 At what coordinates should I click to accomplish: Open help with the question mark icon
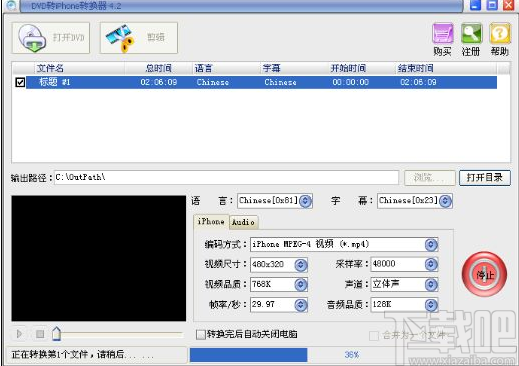click(500, 33)
